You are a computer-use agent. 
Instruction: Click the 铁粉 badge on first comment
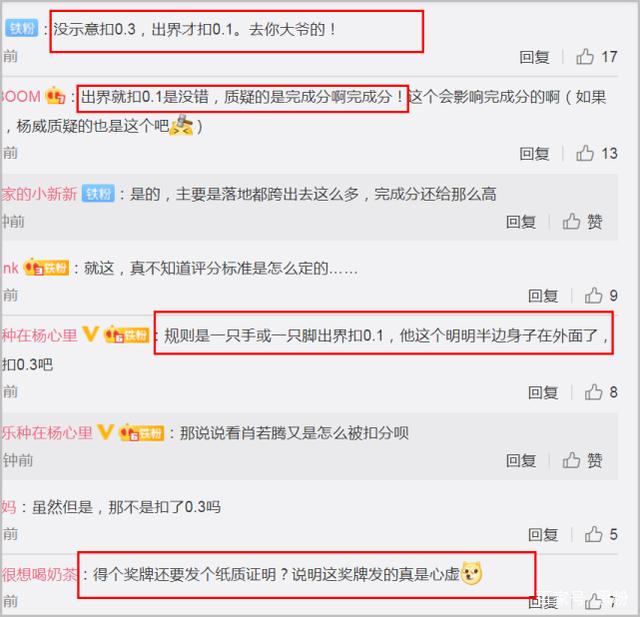pos(21,28)
